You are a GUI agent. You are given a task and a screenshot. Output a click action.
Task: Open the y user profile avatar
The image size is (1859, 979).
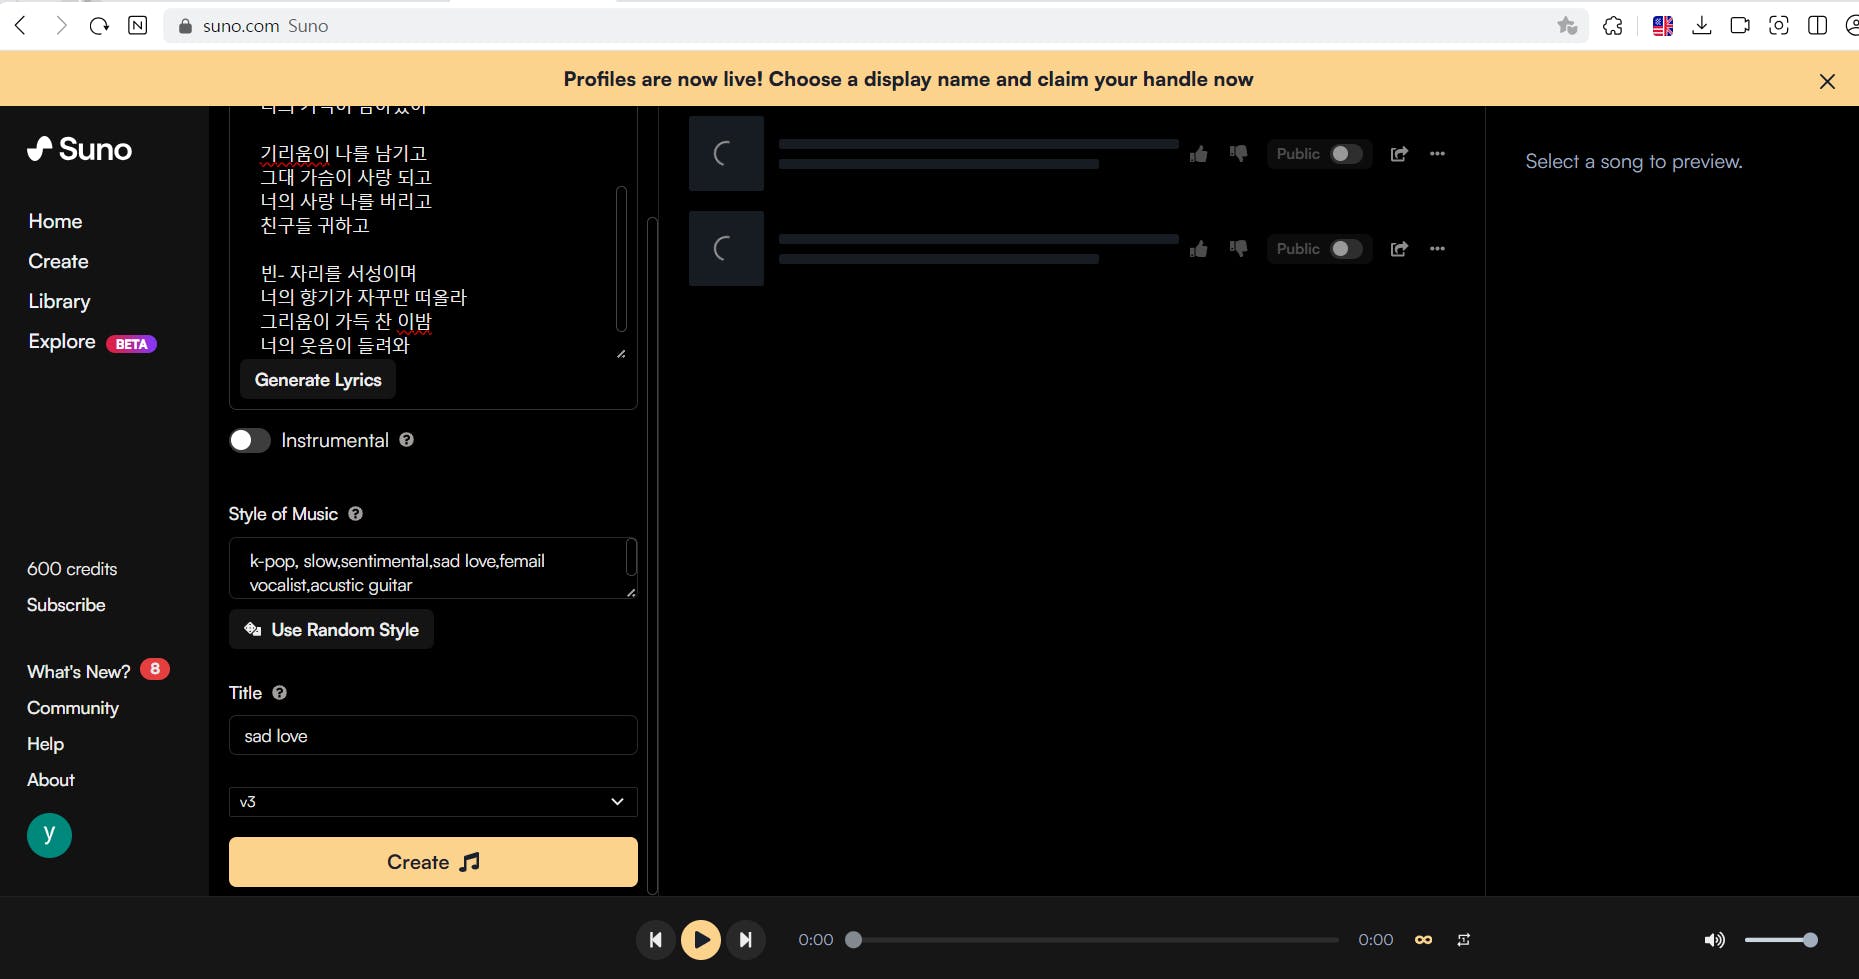click(49, 835)
